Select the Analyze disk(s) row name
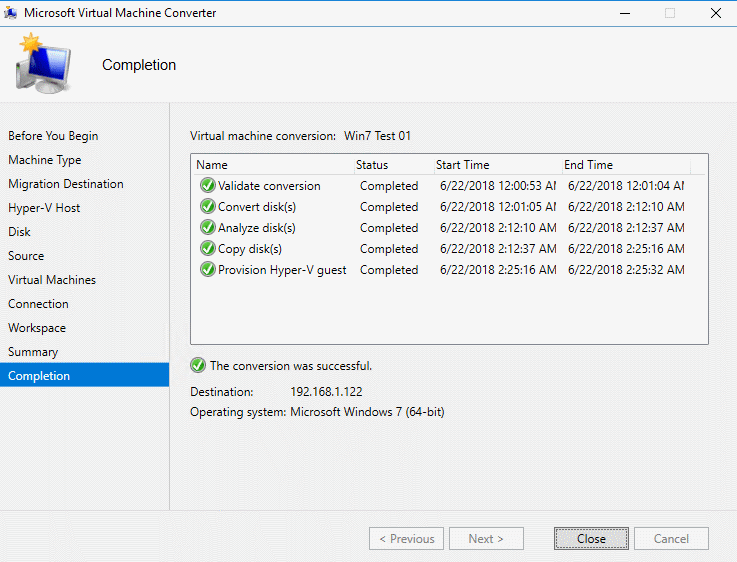 tap(257, 227)
